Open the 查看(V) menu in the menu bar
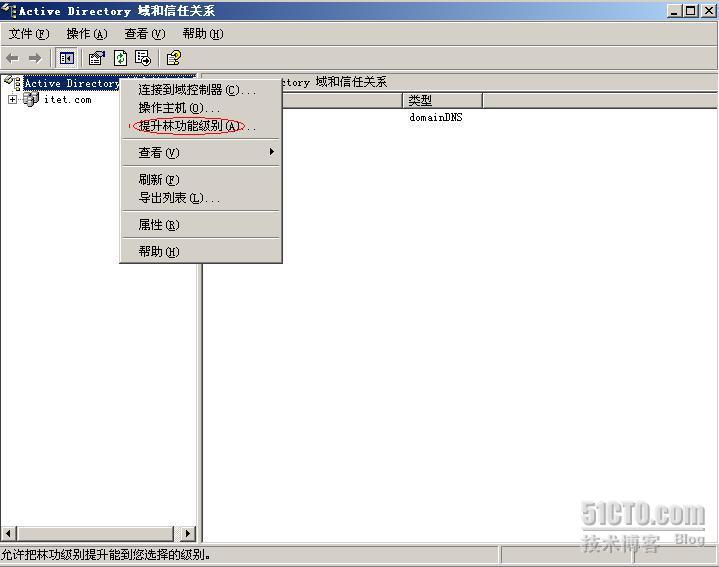This screenshot has width=719, height=567. point(145,34)
